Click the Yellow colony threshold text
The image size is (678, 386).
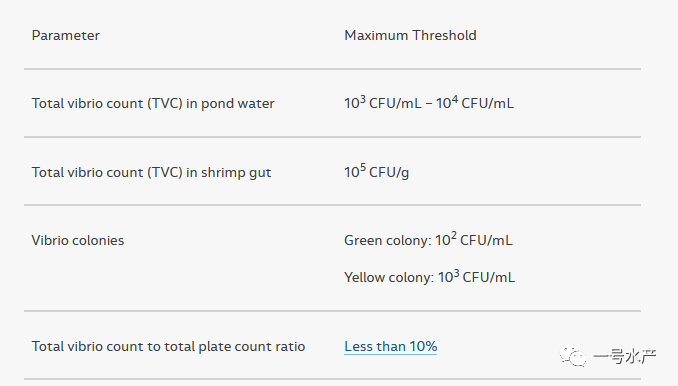[429, 277]
